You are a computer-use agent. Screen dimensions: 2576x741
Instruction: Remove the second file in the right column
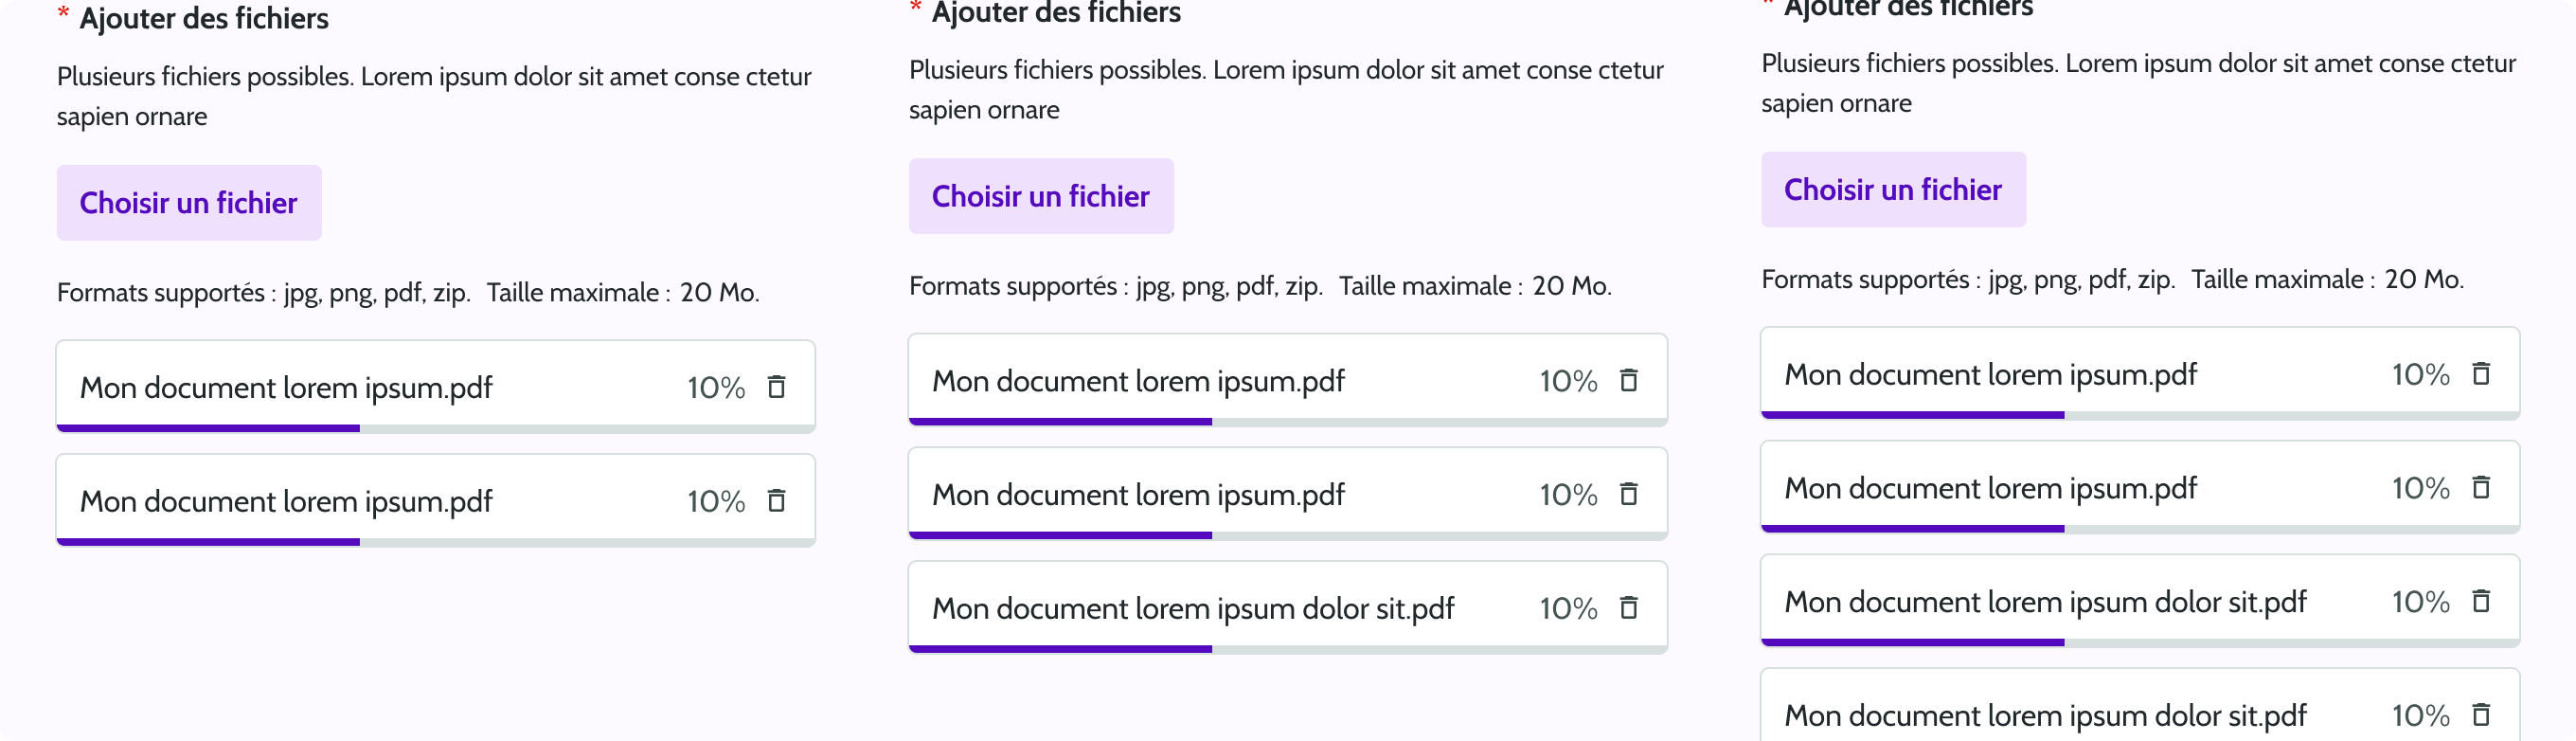(x=2483, y=487)
